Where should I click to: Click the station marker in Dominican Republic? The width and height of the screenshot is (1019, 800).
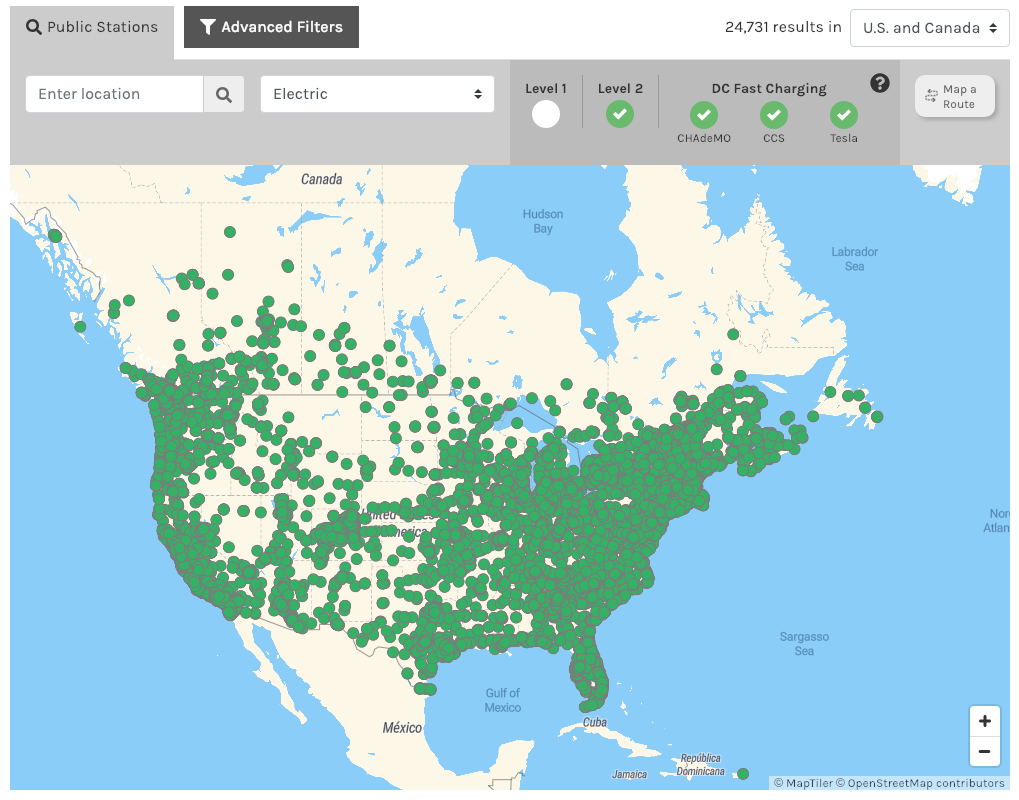743,773
